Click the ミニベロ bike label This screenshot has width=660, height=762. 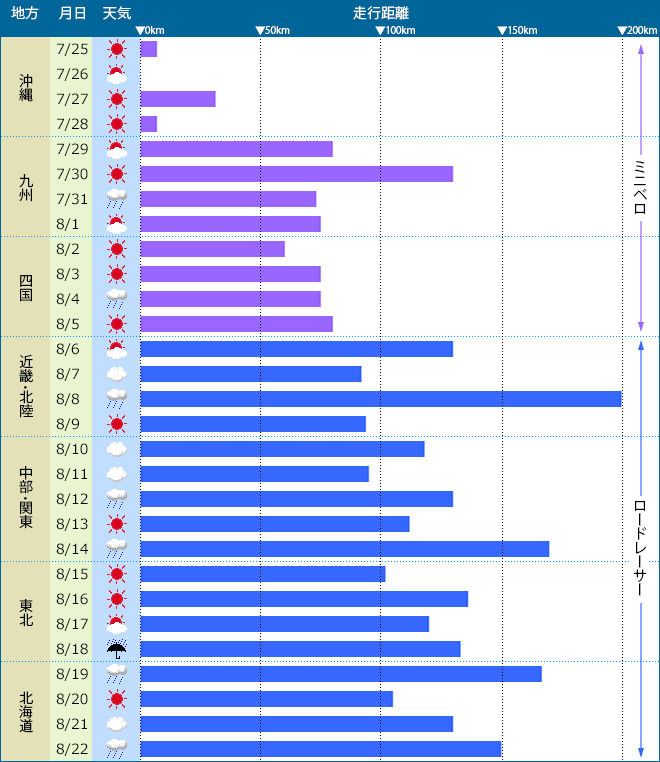pyautogui.click(x=641, y=187)
